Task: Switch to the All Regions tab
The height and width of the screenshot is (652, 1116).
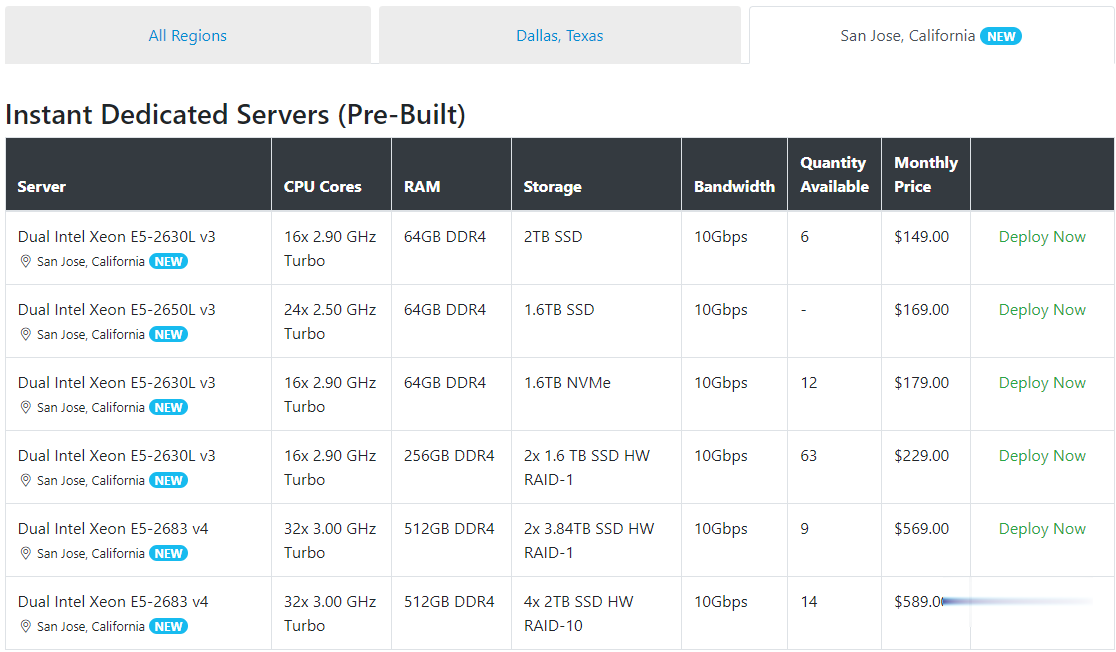Action: pyautogui.click(x=188, y=36)
